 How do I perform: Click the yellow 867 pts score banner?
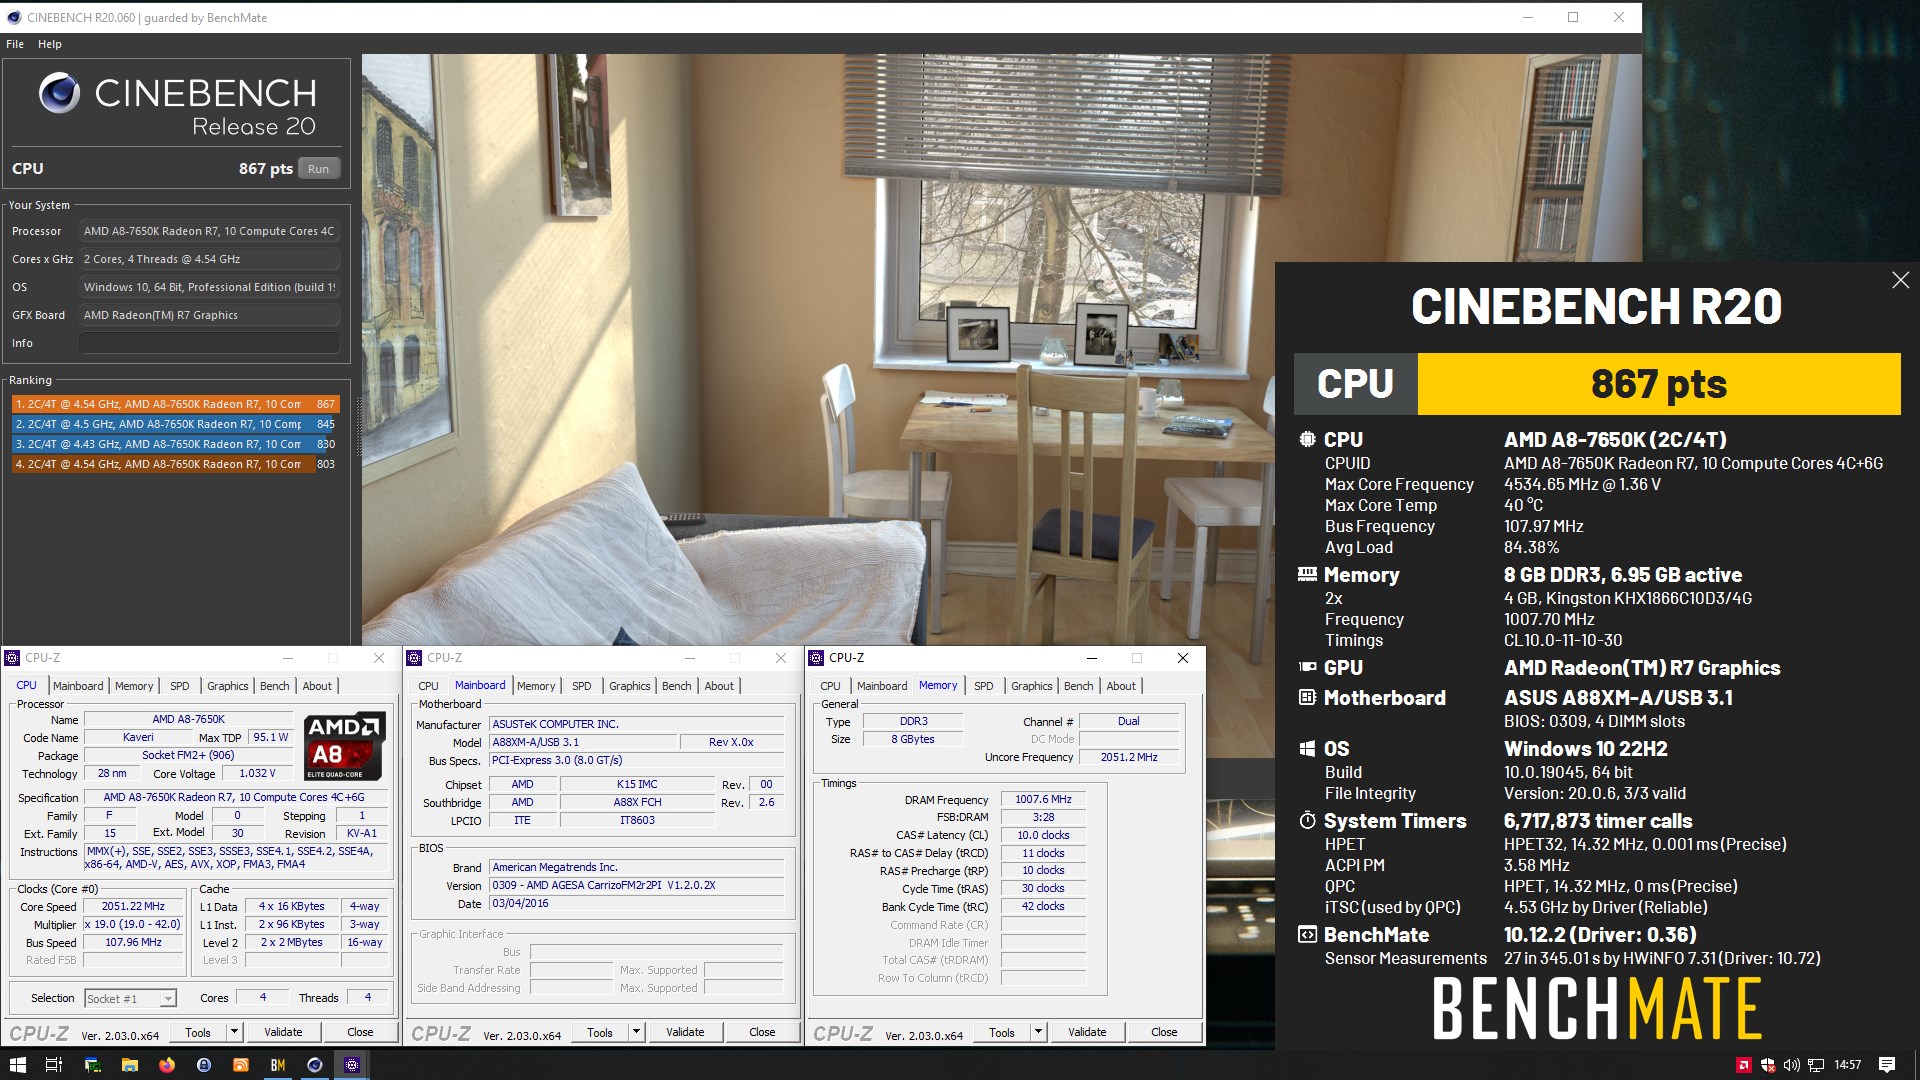[x=1659, y=384]
